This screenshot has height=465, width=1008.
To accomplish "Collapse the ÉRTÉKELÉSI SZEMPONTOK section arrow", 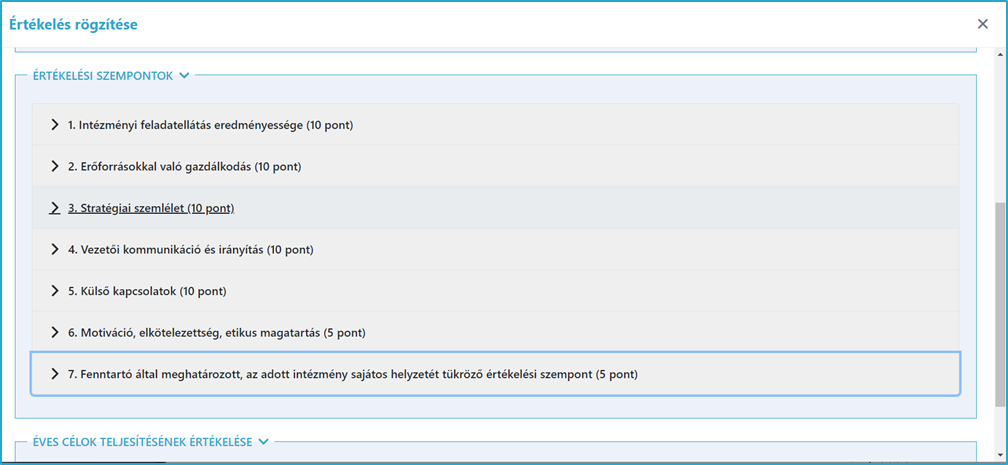I will pos(184,76).
